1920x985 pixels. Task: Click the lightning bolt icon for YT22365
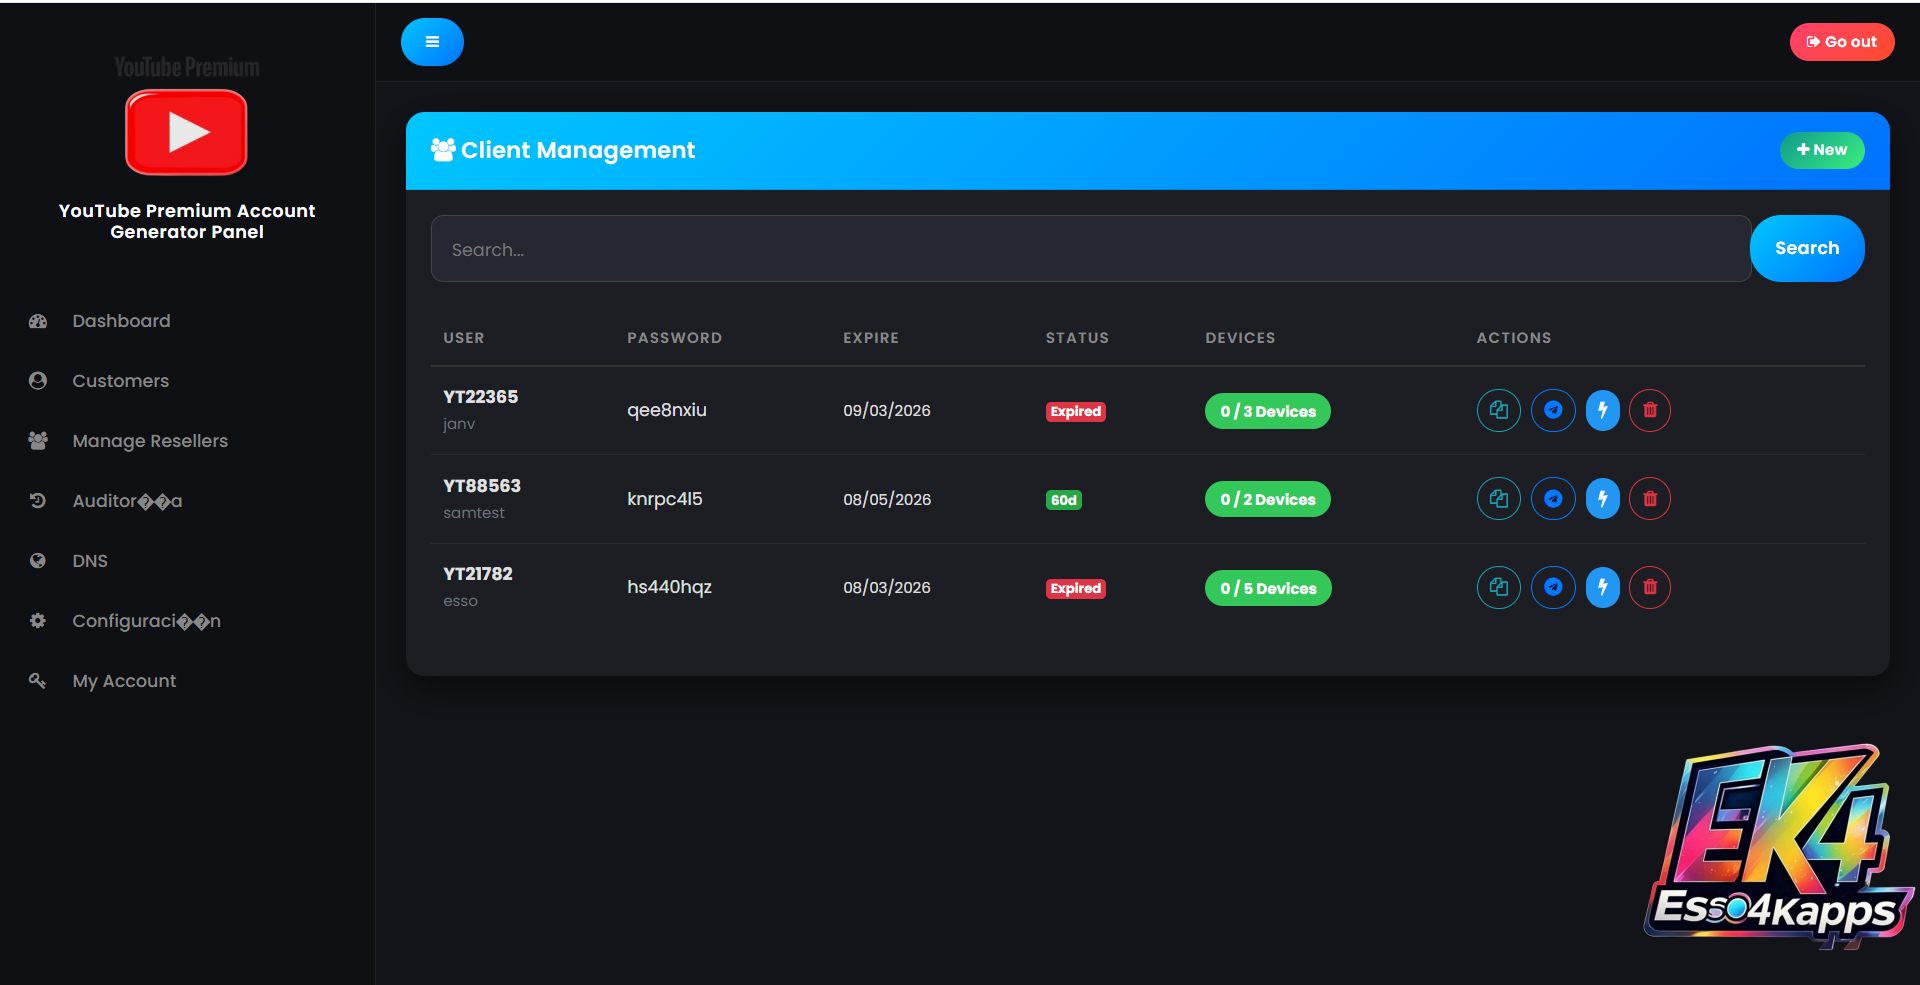[1602, 410]
